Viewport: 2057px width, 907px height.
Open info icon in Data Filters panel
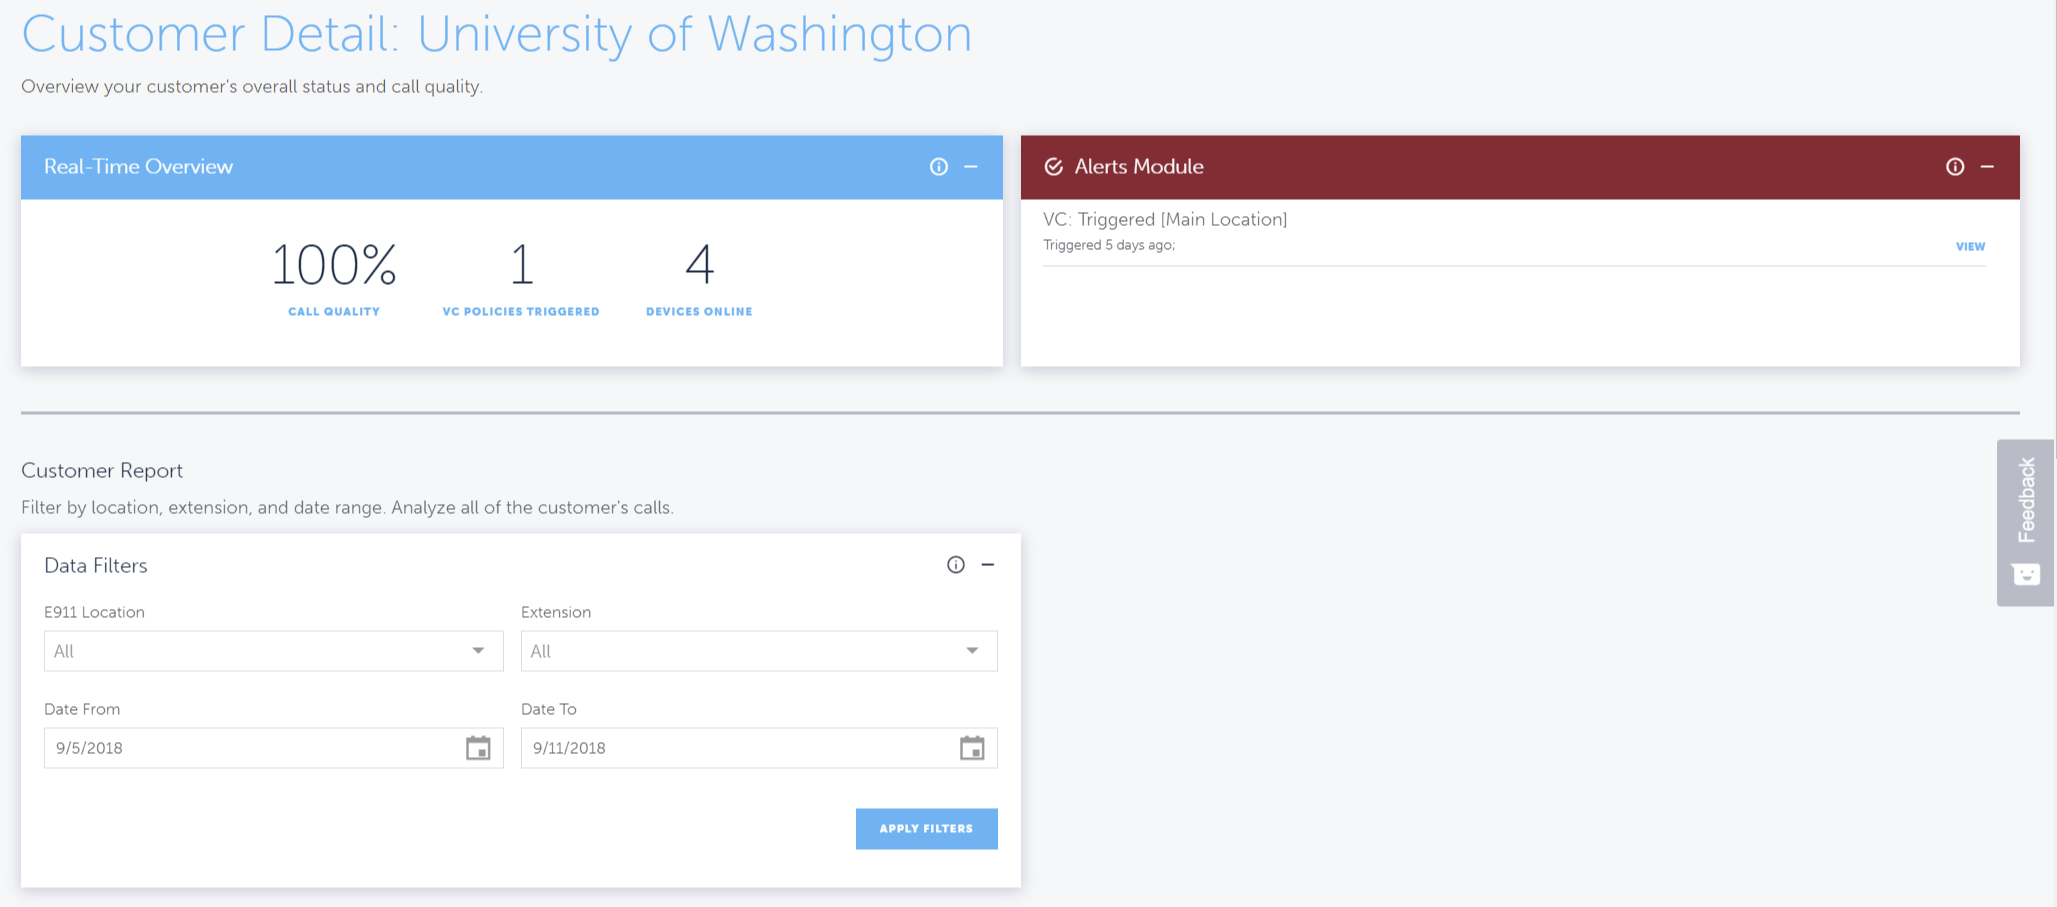(956, 565)
